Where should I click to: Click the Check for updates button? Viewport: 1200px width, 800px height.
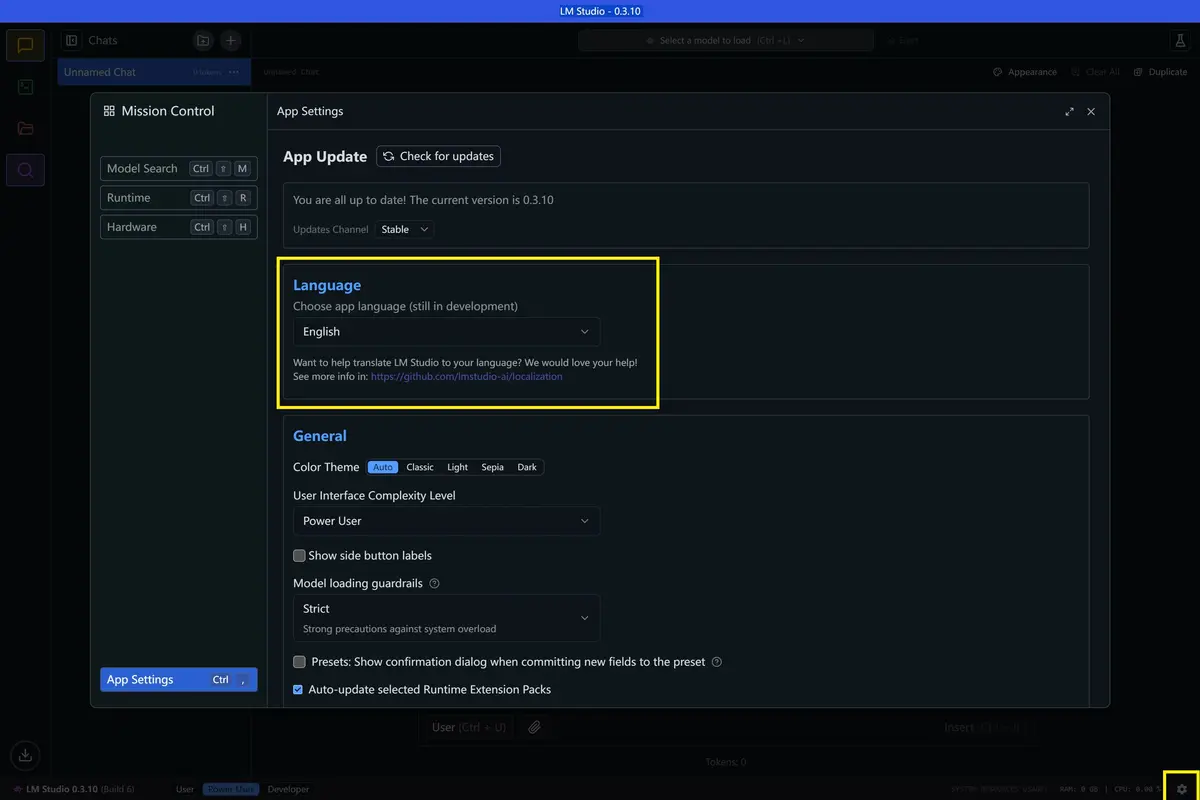(x=438, y=156)
